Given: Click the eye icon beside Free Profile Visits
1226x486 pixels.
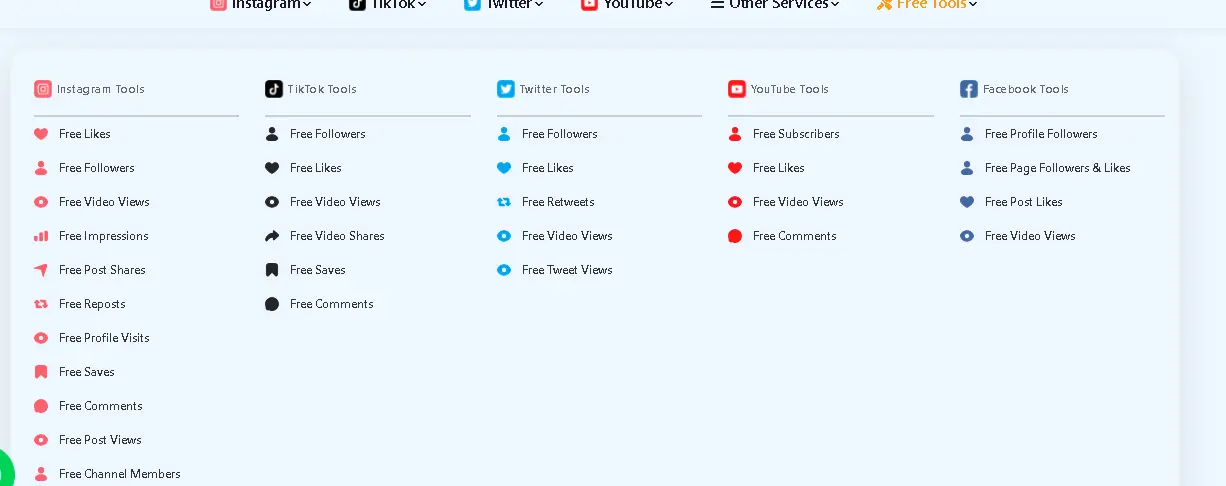Looking at the screenshot, I should pos(41,338).
